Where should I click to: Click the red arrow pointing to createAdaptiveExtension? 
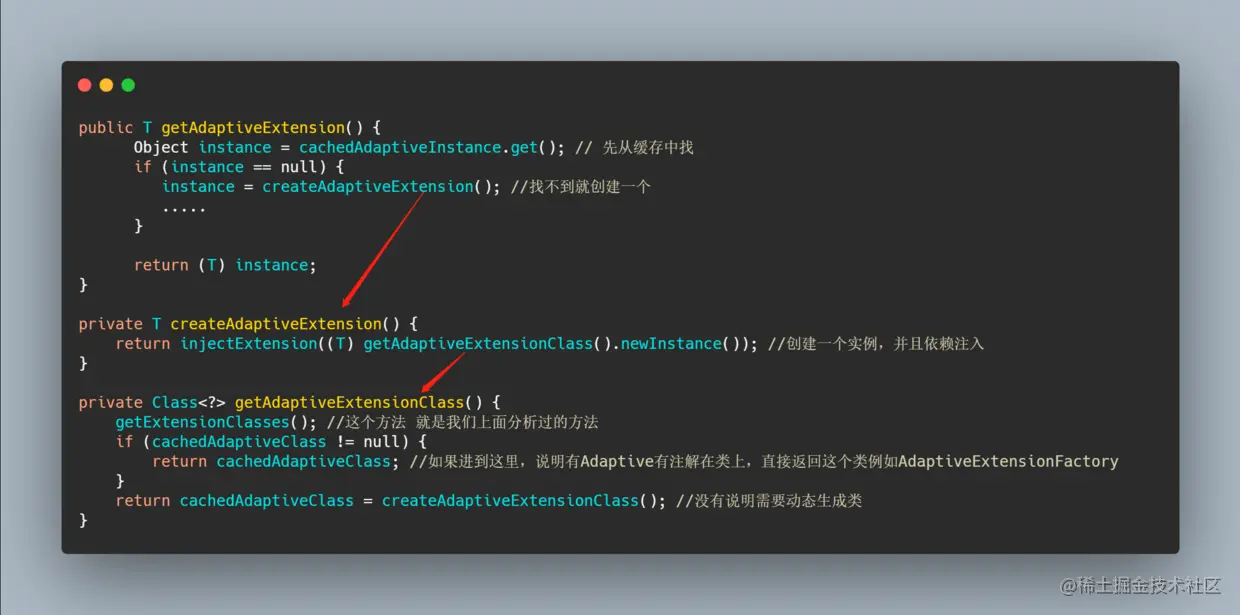[382, 250]
